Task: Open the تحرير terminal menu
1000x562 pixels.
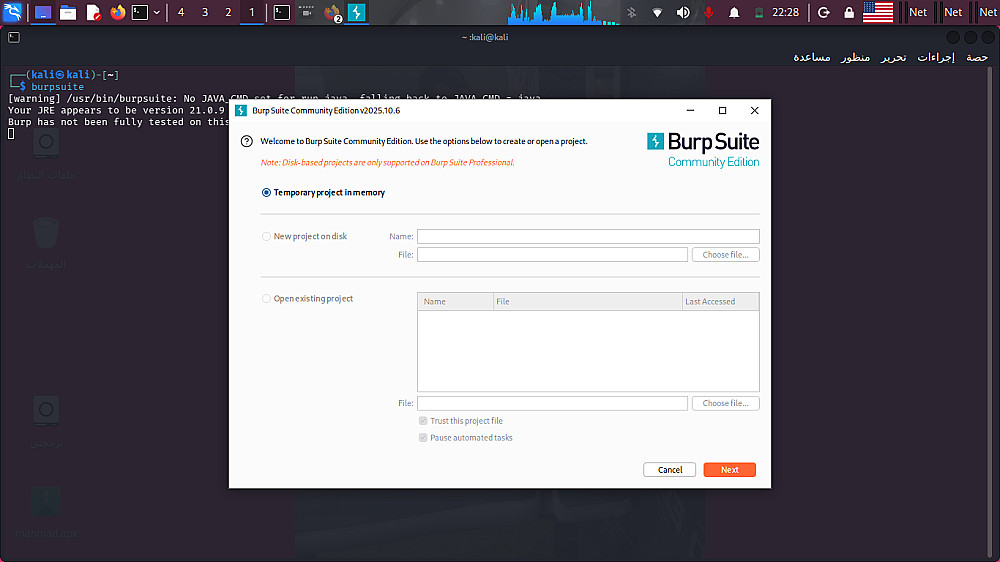Action: [x=893, y=57]
